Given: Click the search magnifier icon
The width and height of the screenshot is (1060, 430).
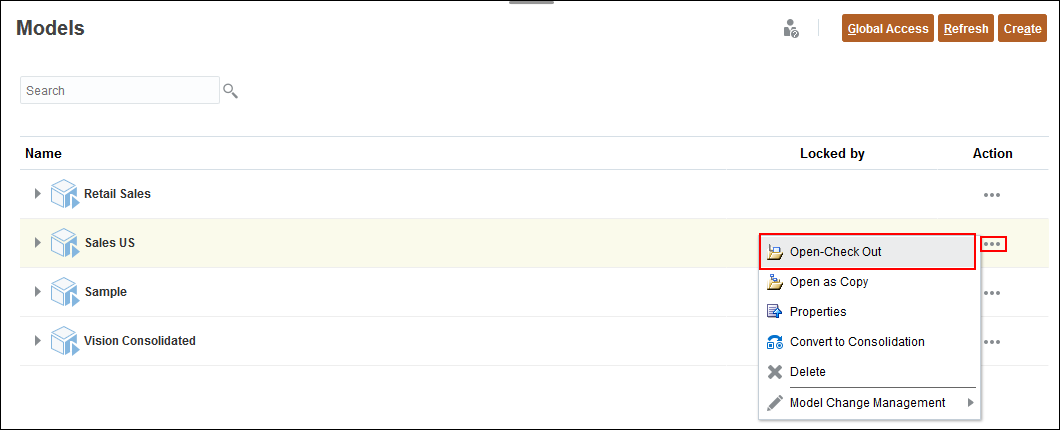Looking at the screenshot, I should pos(231,91).
